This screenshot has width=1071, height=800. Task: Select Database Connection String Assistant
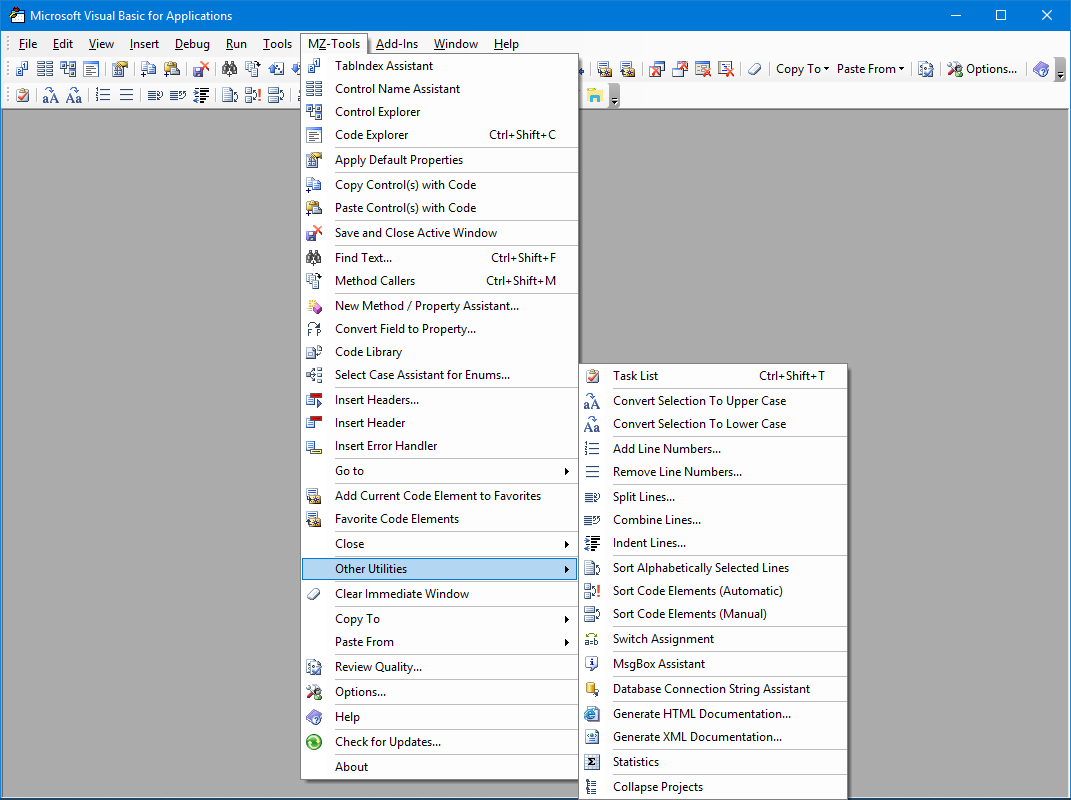coord(713,689)
